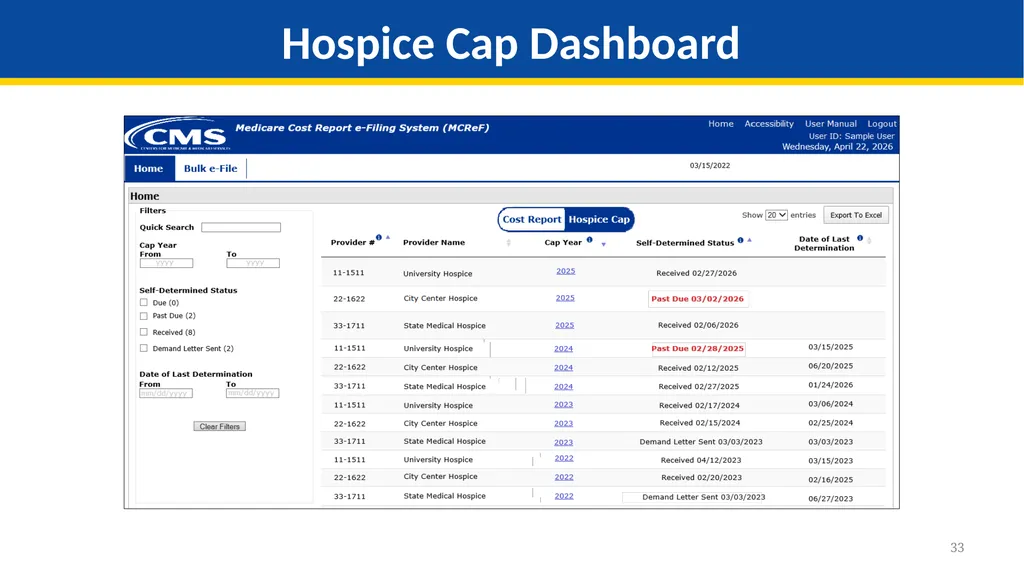Click Export To Excel button
Image resolution: width=1024 pixels, height=575 pixels.
[x=856, y=215]
